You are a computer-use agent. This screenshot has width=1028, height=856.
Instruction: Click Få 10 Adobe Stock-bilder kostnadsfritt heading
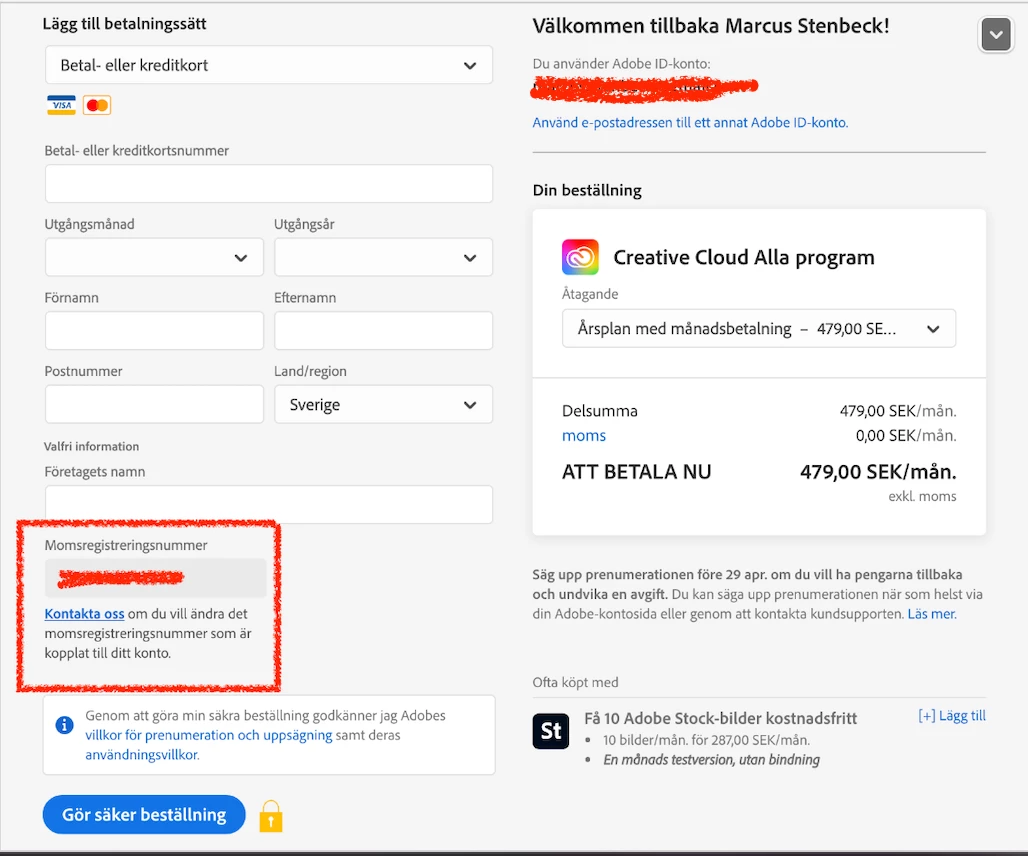(x=721, y=718)
